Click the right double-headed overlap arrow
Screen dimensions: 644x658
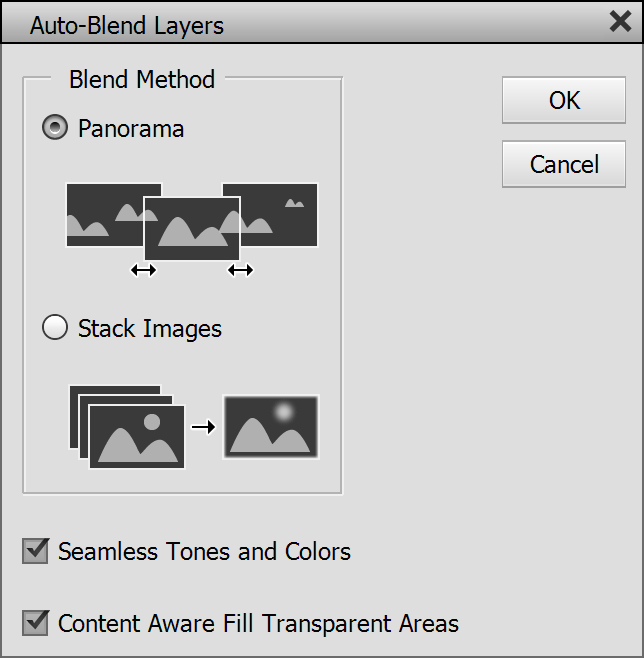coord(240,270)
